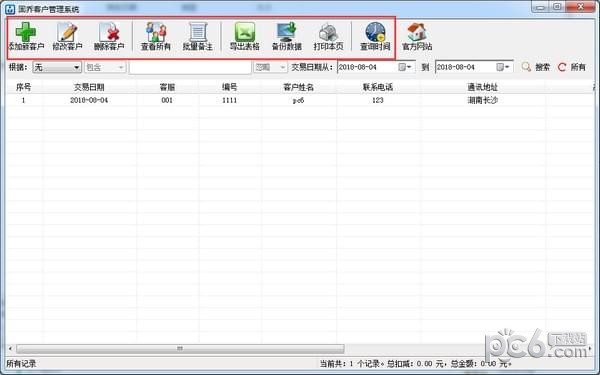Minimize the window
Viewport: 600px width, 375px height.
coord(541,7)
